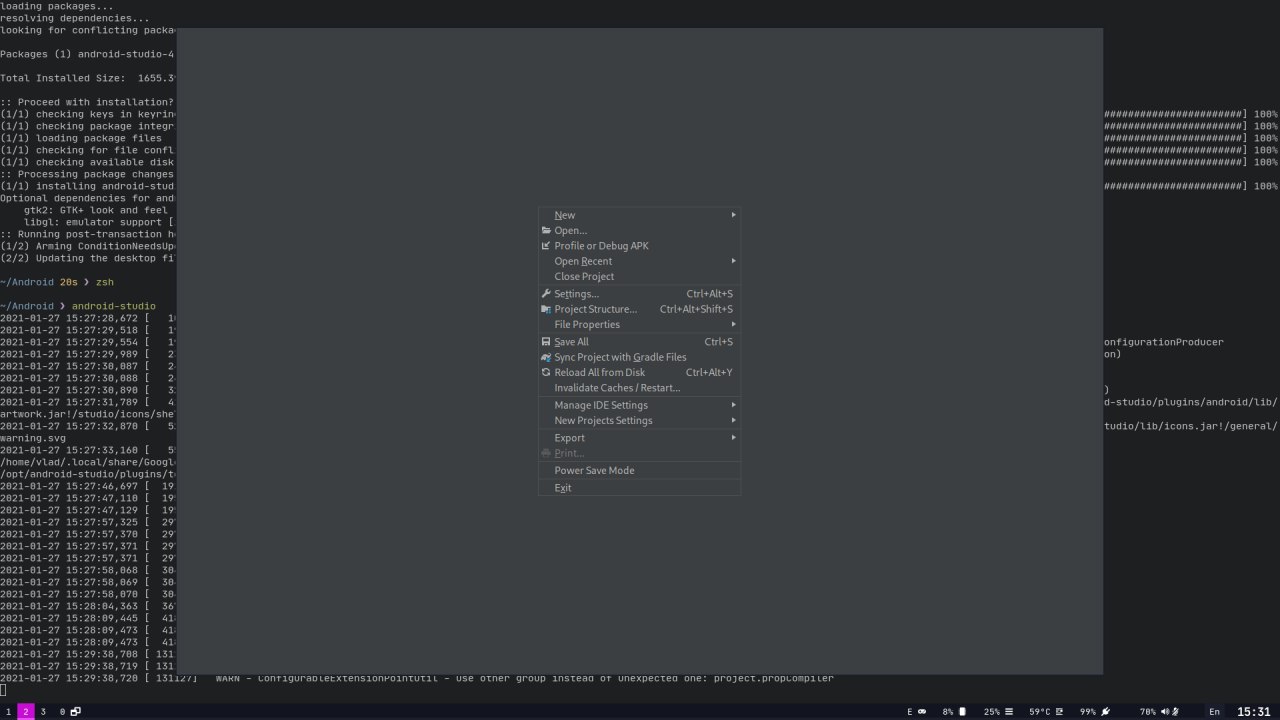1280x720 pixels.
Task: Switch to workspace 1
Action: click(x=8, y=712)
